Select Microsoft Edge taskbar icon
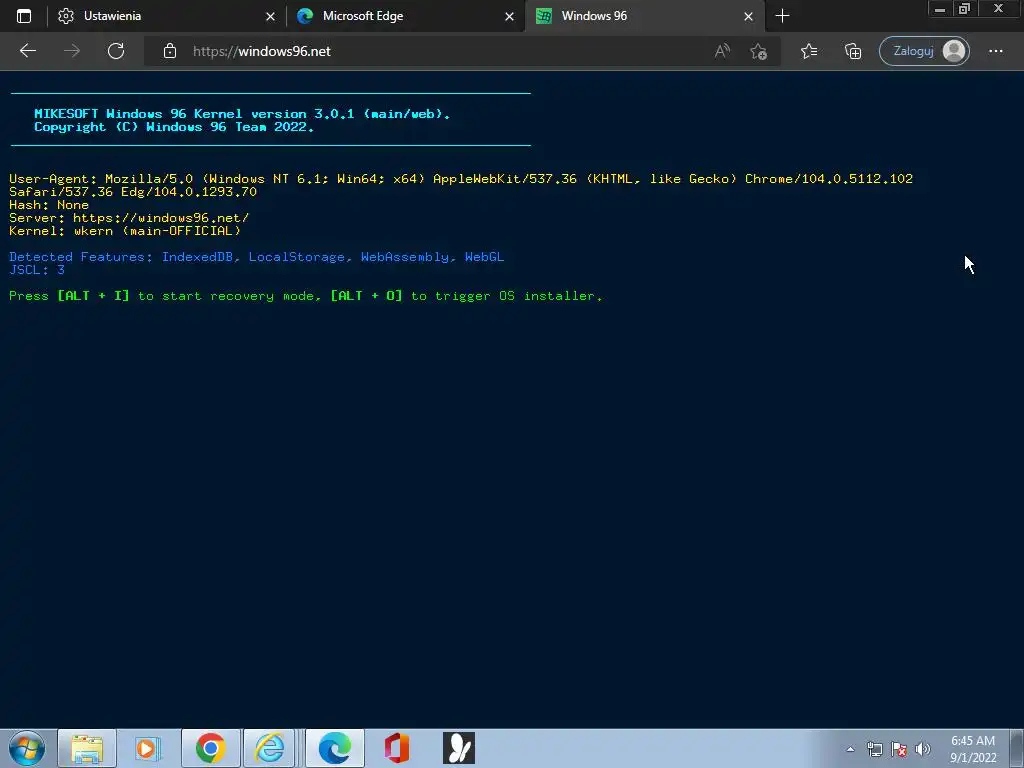Image resolution: width=1024 pixels, height=768 pixels. click(x=334, y=748)
